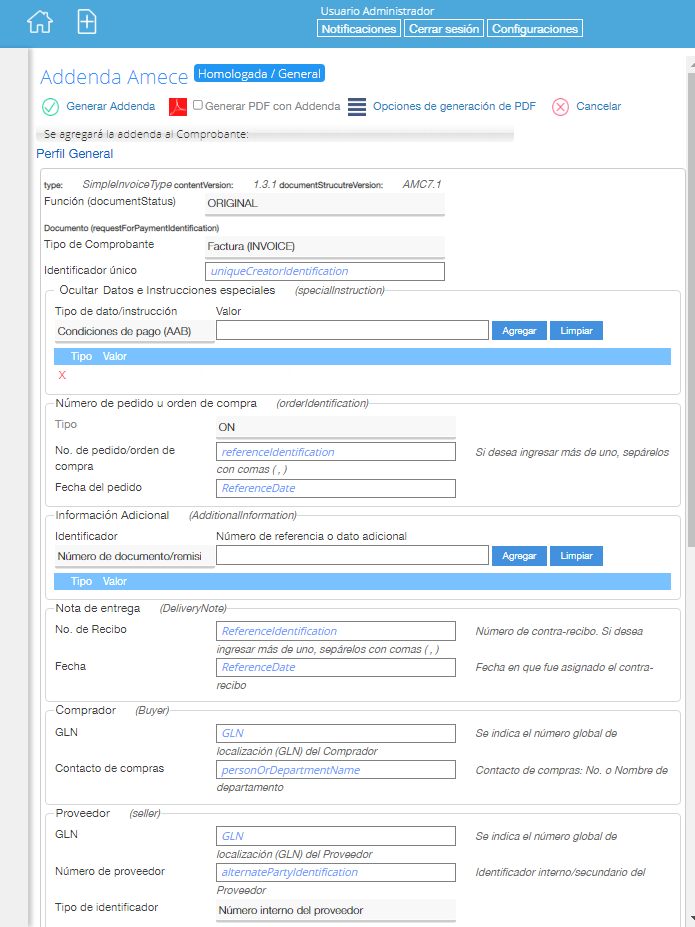
Task: Open Configuraciones menu
Action: point(535,29)
